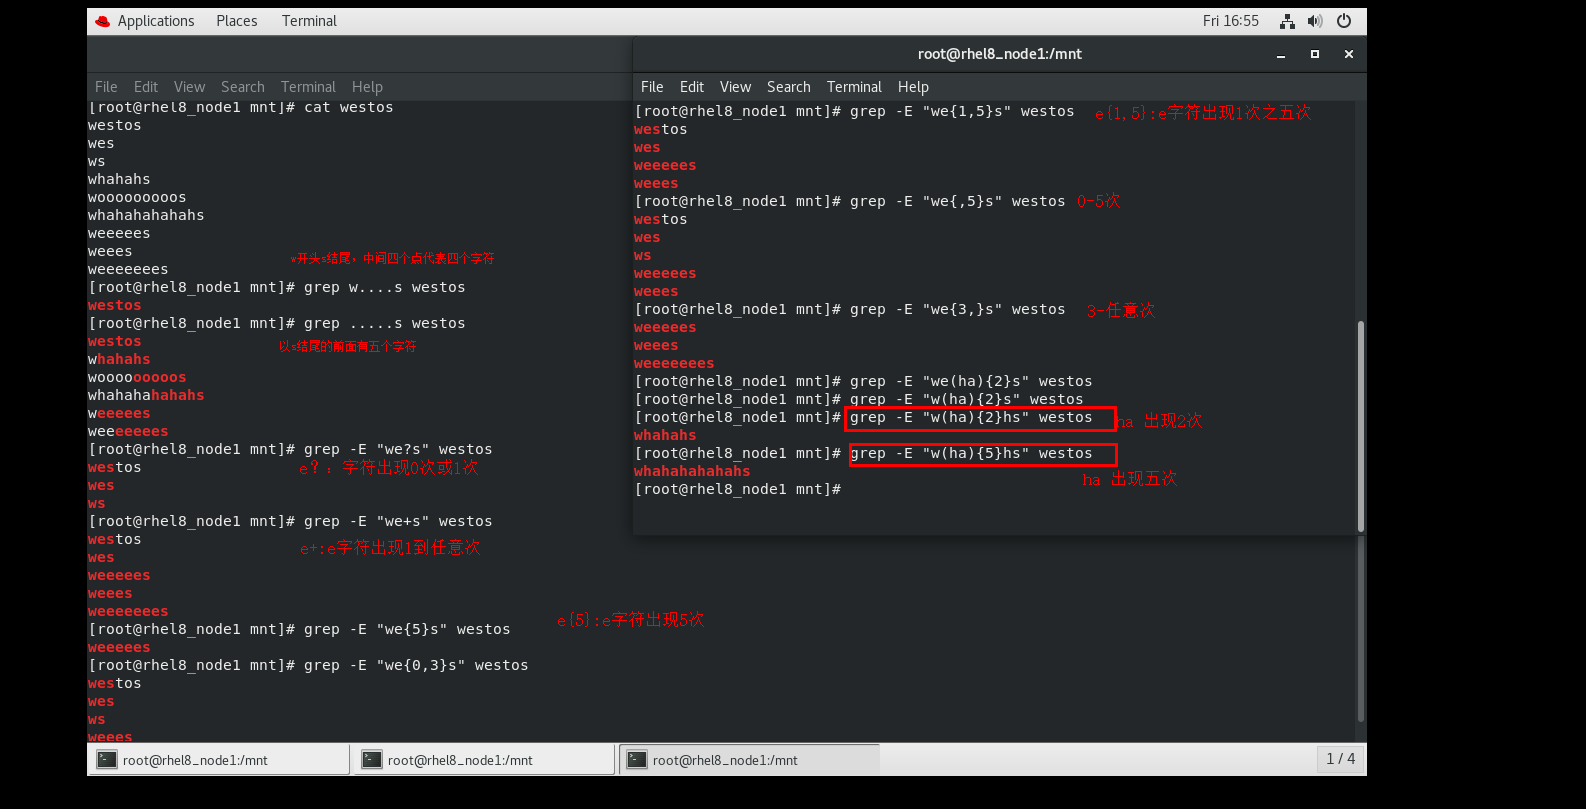Click the 'whahahs' output in front terminal

(x=665, y=435)
